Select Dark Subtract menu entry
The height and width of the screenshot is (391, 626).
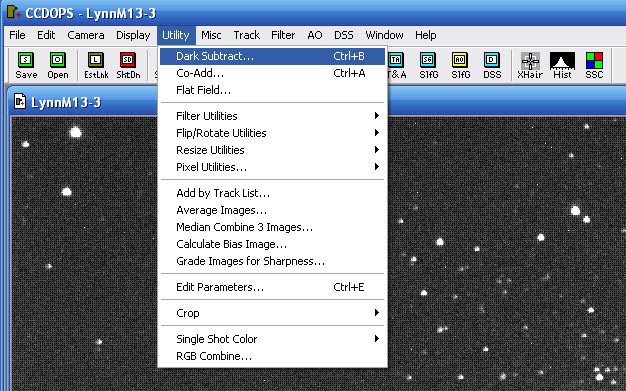click(273, 56)
